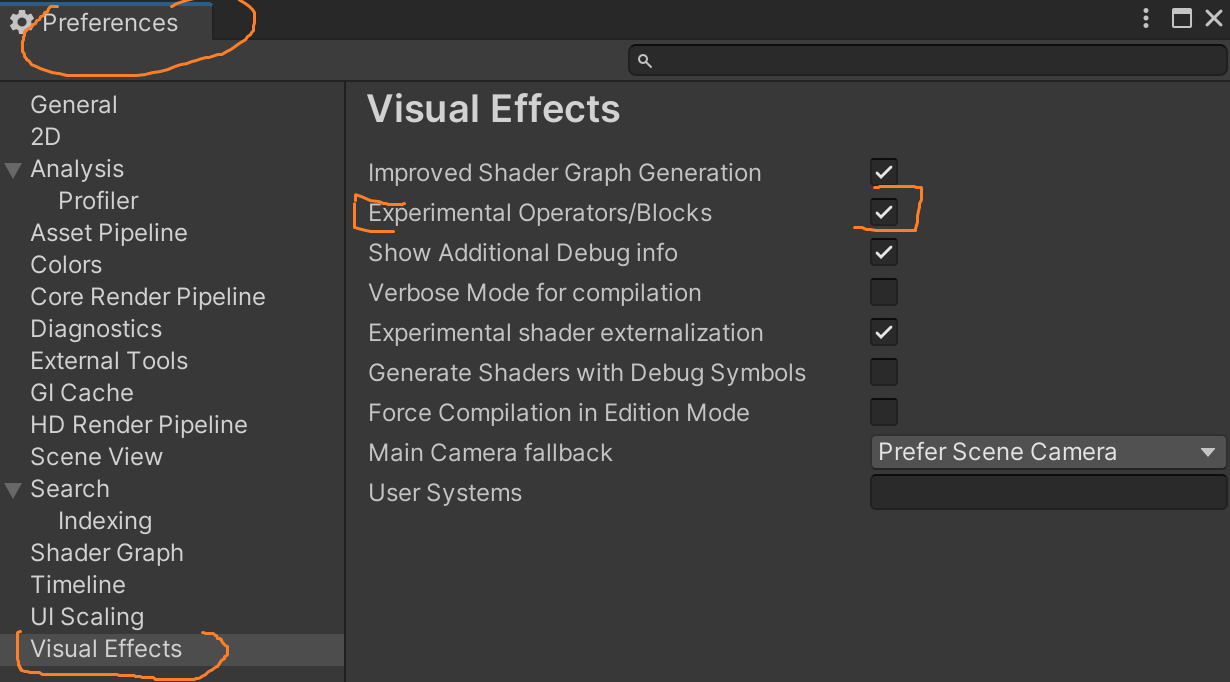Check Force Compilation in Edition Mode

tap(883, 412)
